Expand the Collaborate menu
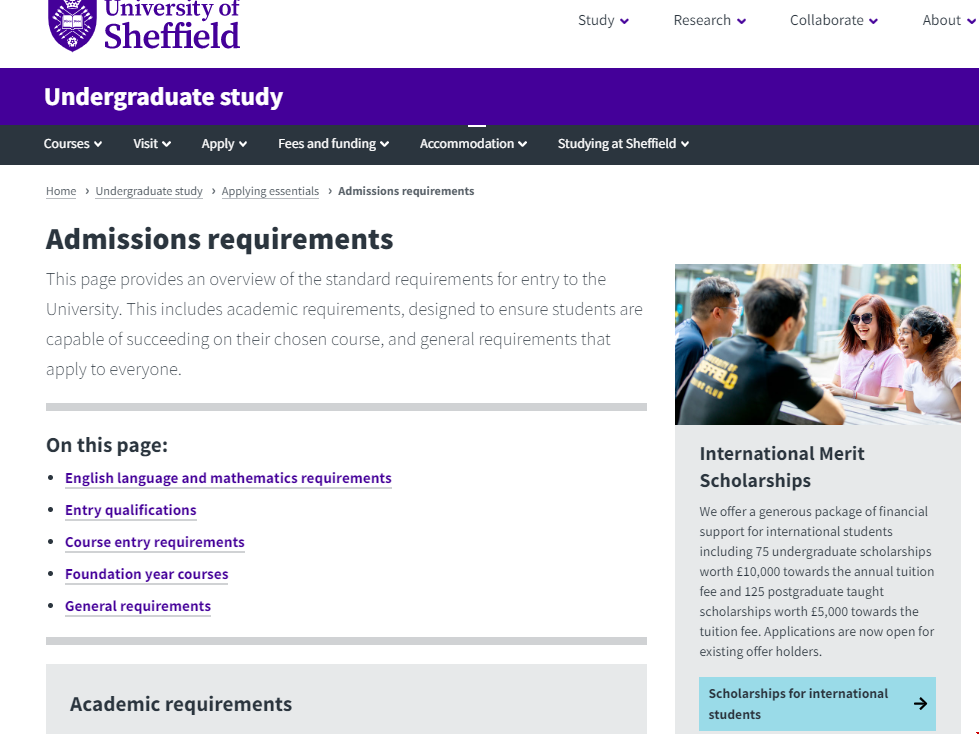979x734 pixels. (833, 20)
